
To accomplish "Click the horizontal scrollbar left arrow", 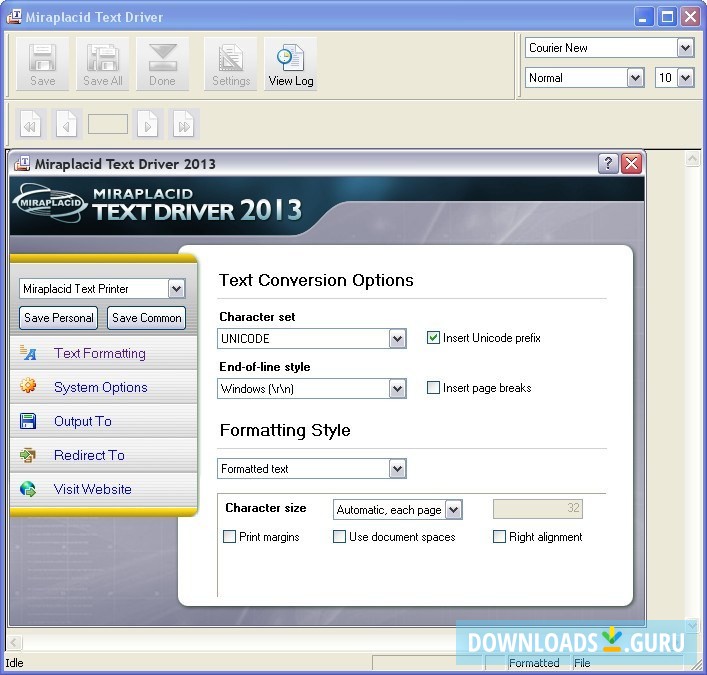I will [13, 642].
